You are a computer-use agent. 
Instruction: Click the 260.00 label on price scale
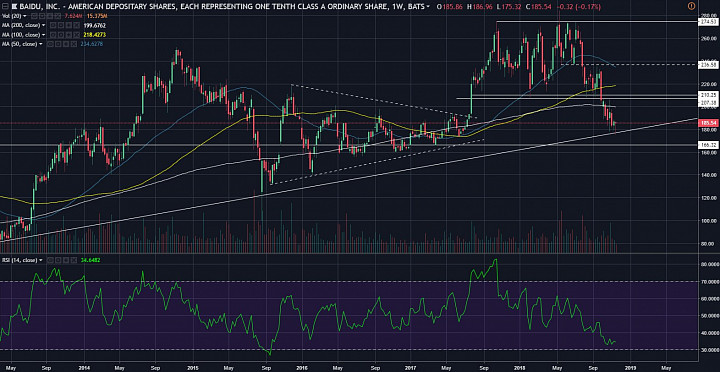click(709, 39)
